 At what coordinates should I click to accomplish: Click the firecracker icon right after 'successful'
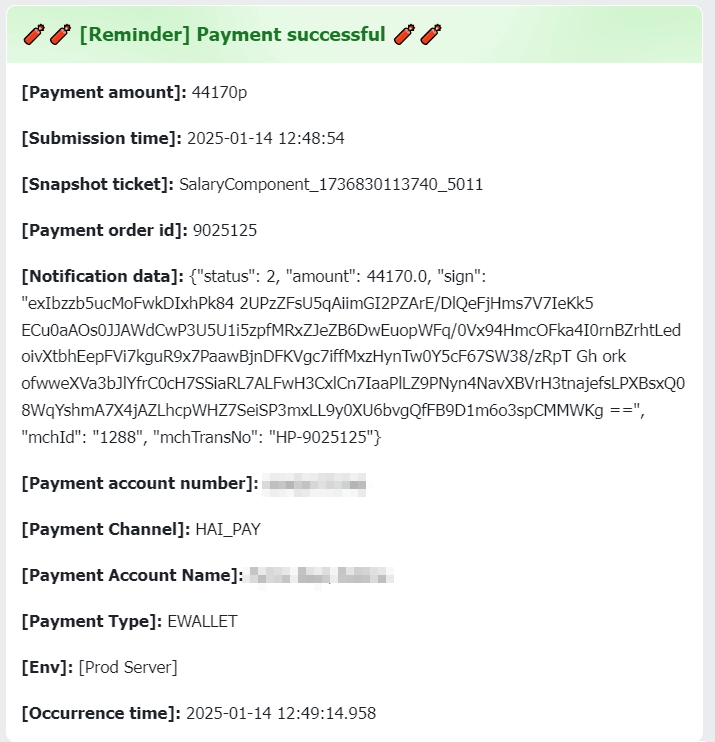pos(405,35)
